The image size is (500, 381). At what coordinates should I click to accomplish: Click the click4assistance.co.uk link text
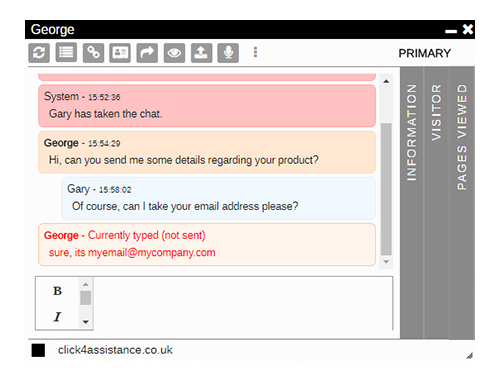tap(115, 350)
